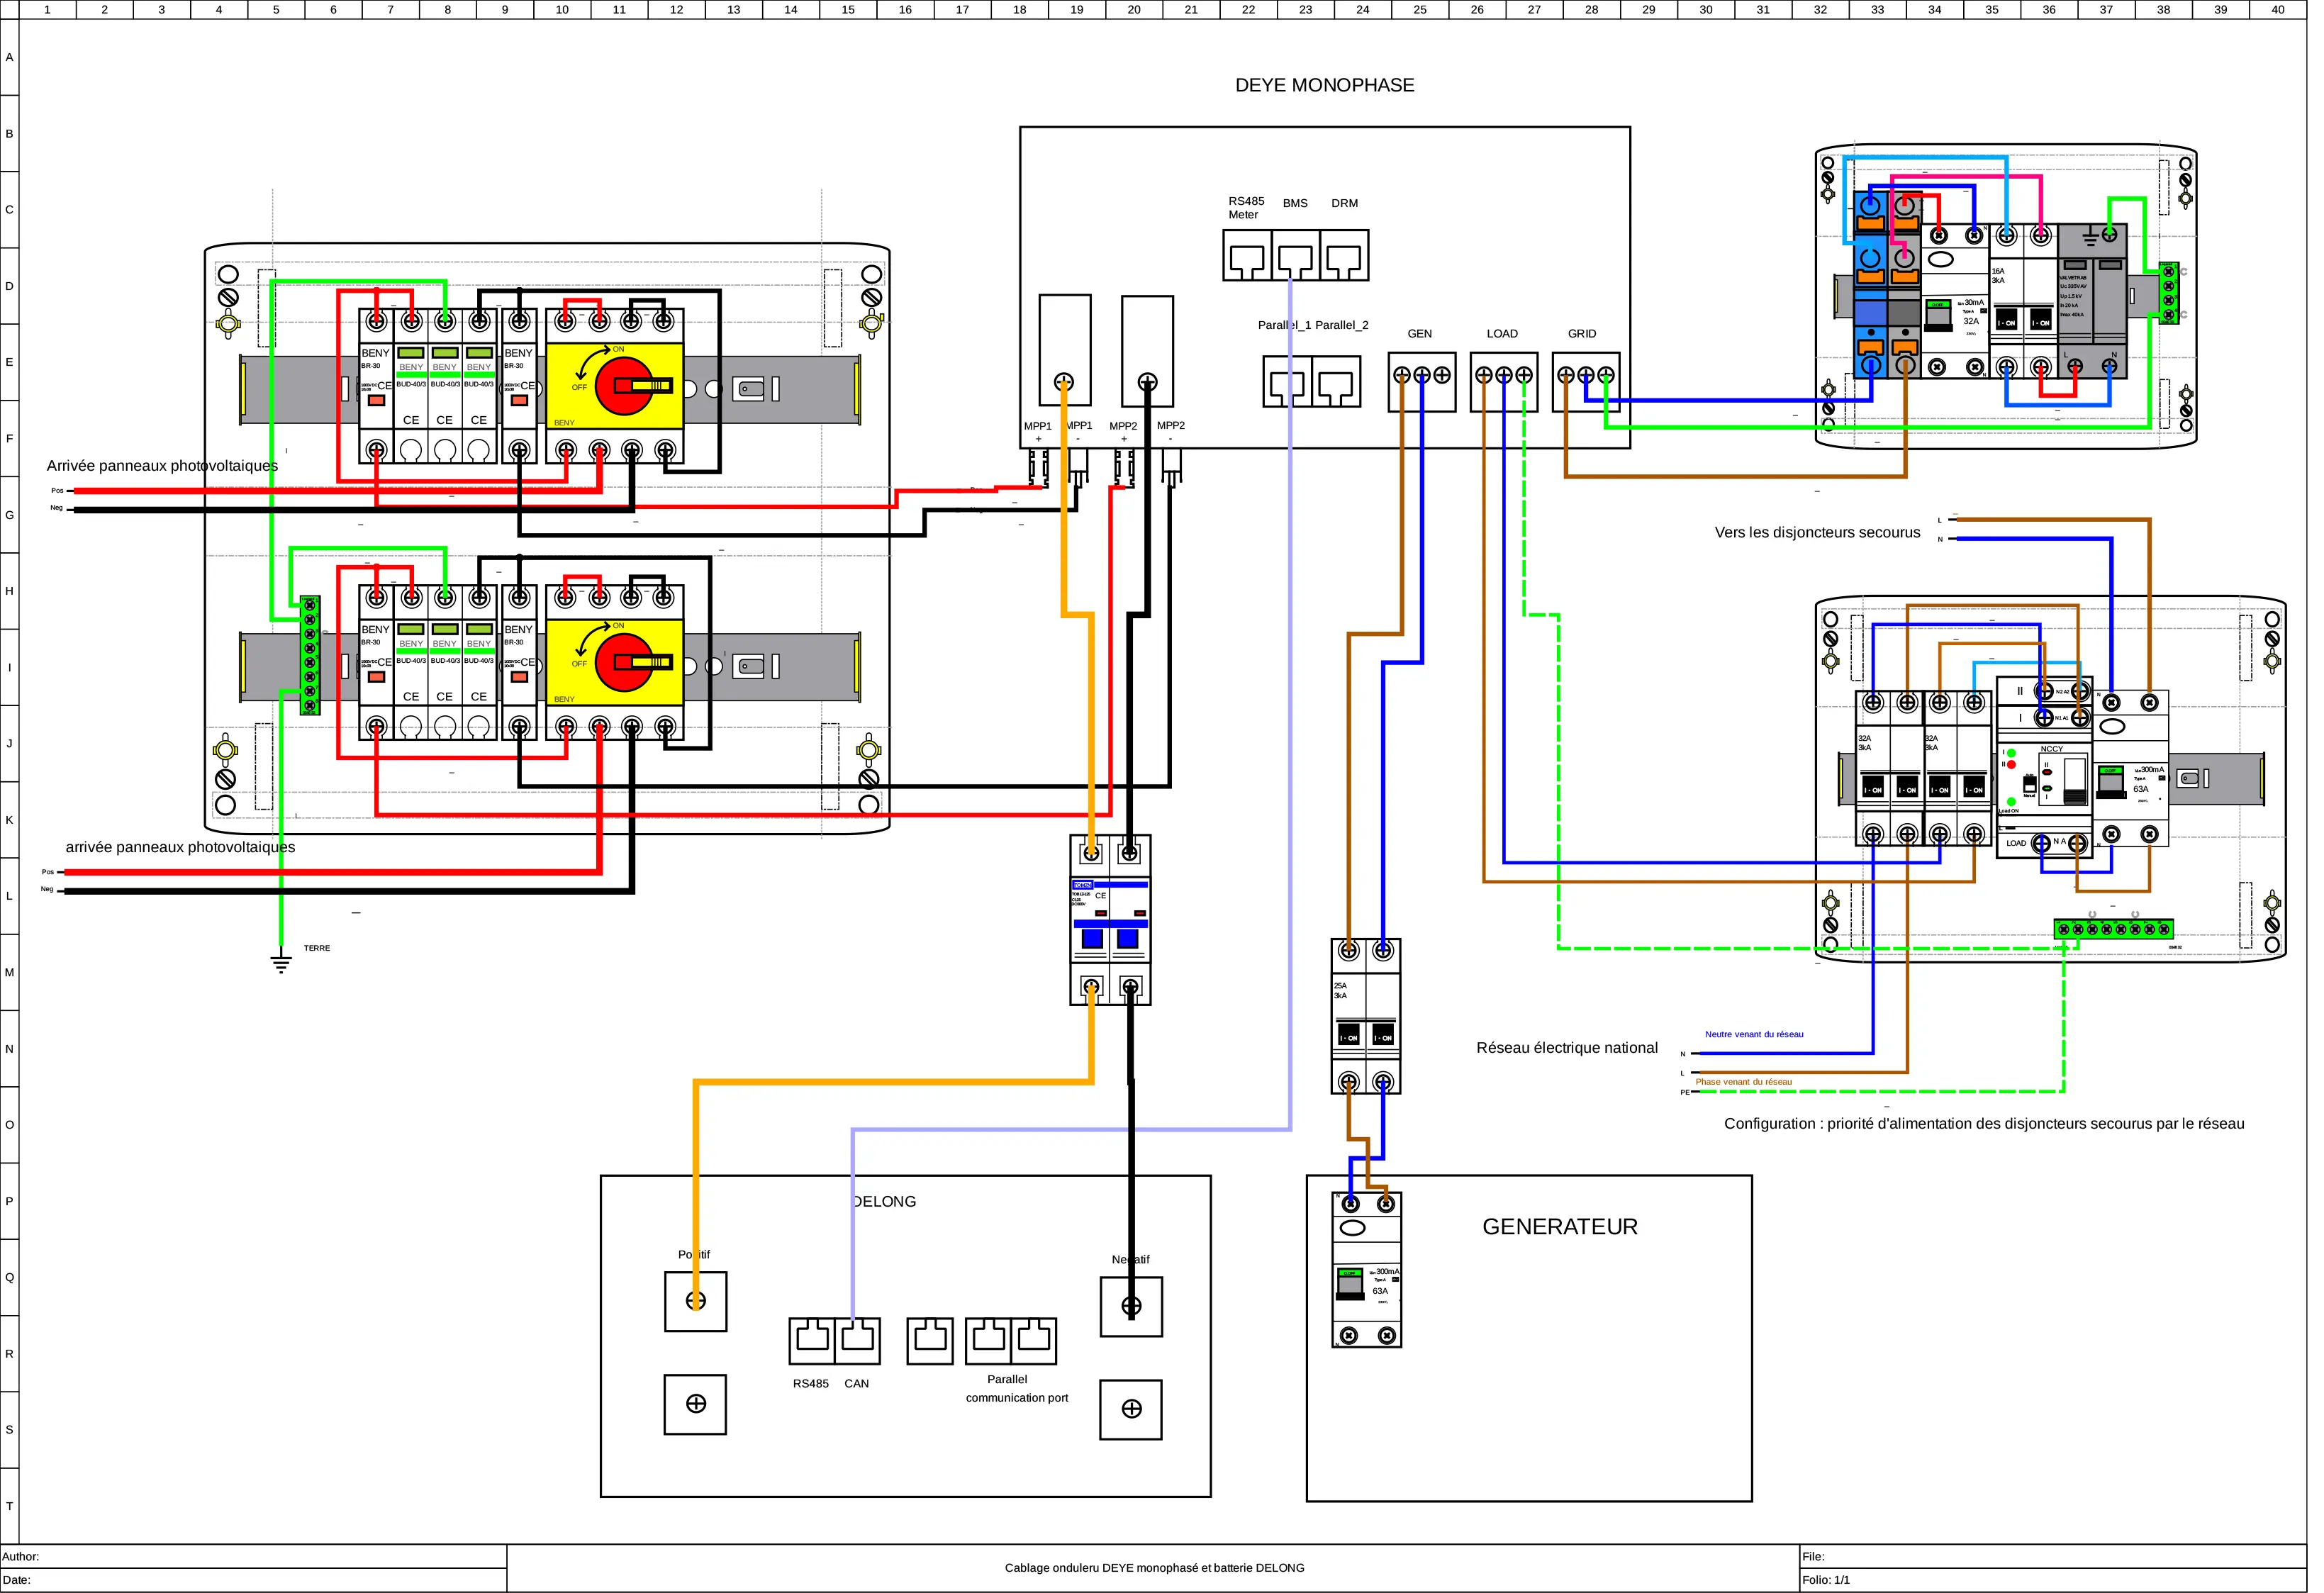Screen dimensions: 2324x1593
Task: Click the CAN port on DELONG battery
Action: (x=857, y=1340)
